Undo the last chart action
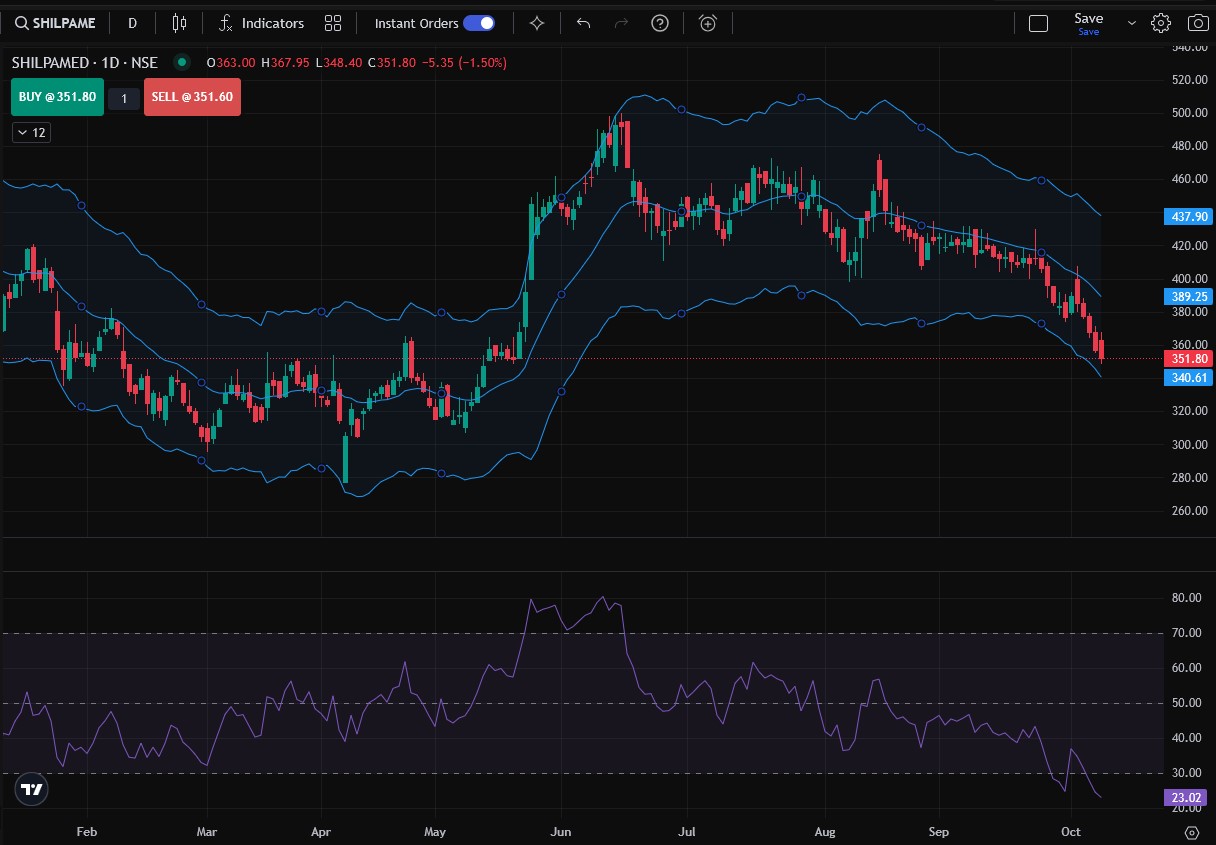The width and height of the screenshot is (1216, 845). click(584, 23)
